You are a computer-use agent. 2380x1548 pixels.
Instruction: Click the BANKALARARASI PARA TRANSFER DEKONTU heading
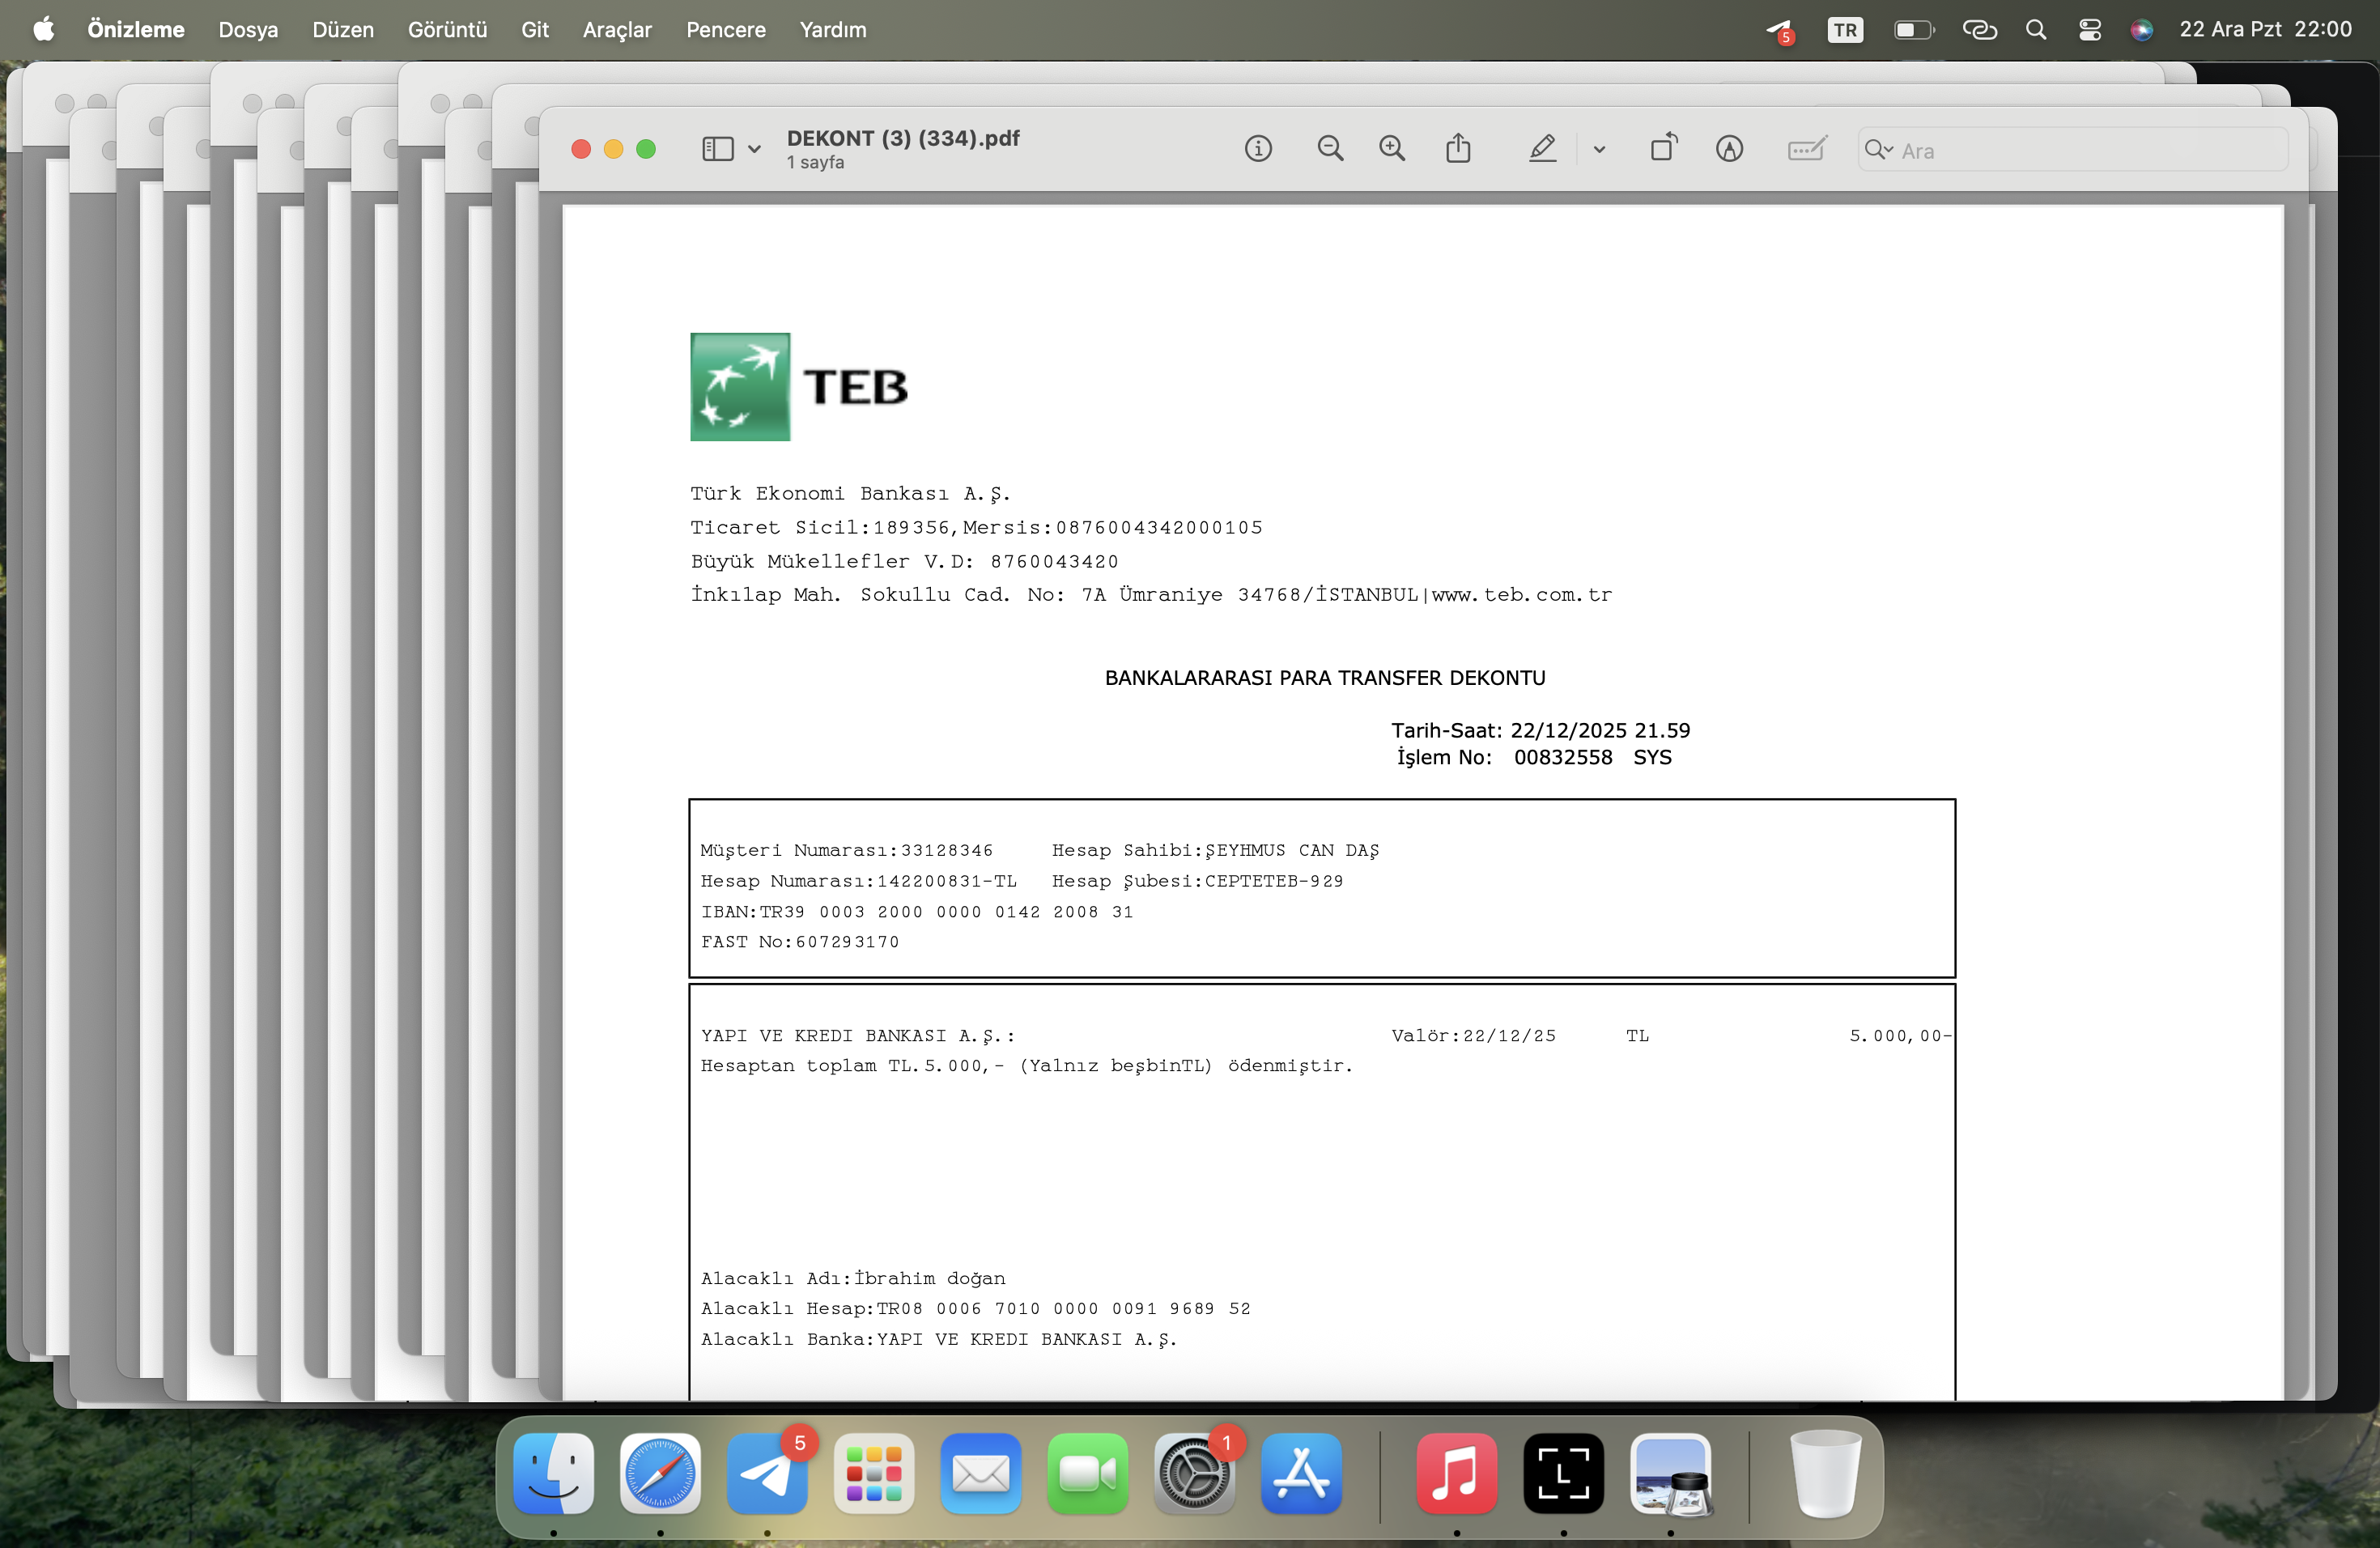[x=1325, y=678]
